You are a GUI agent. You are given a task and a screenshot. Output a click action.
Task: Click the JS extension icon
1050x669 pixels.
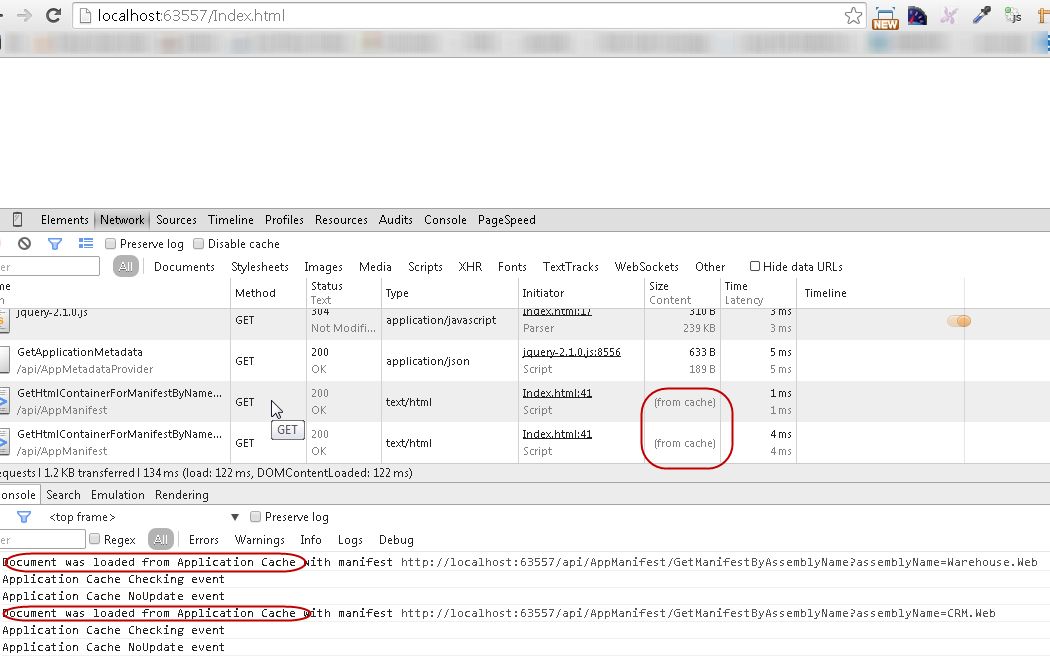[1013, 15]
